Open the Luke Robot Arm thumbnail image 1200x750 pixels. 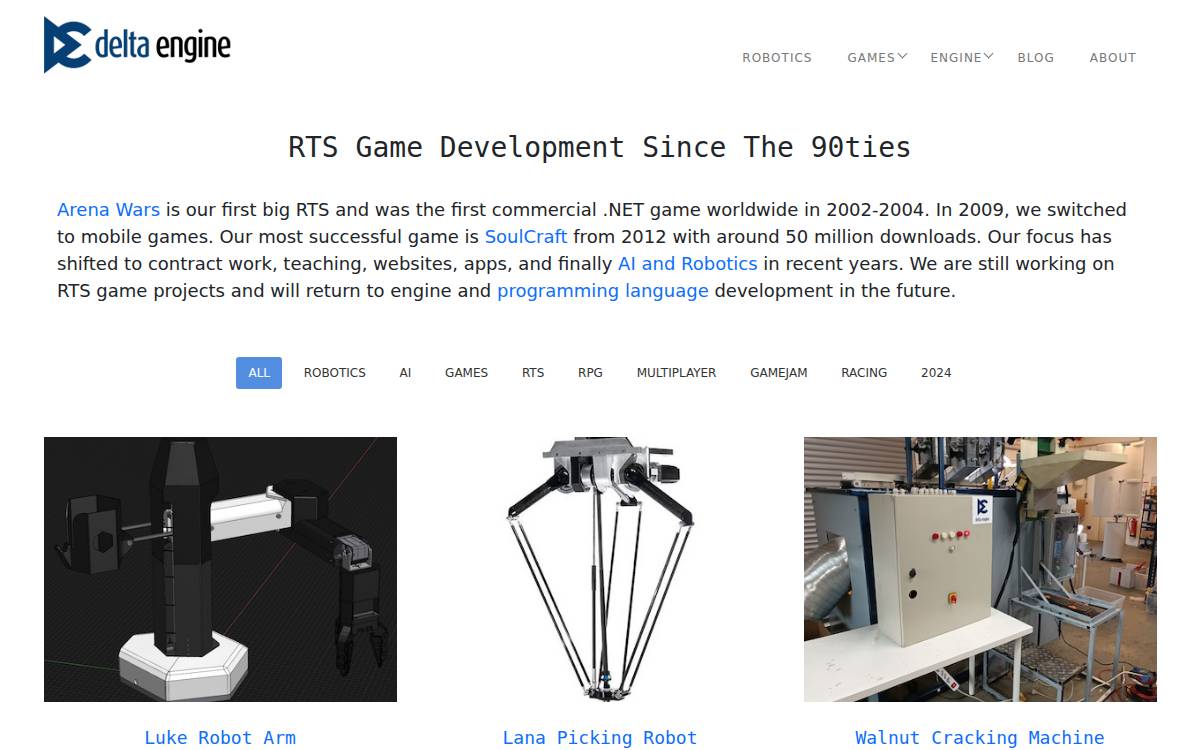tap(220, 569)
